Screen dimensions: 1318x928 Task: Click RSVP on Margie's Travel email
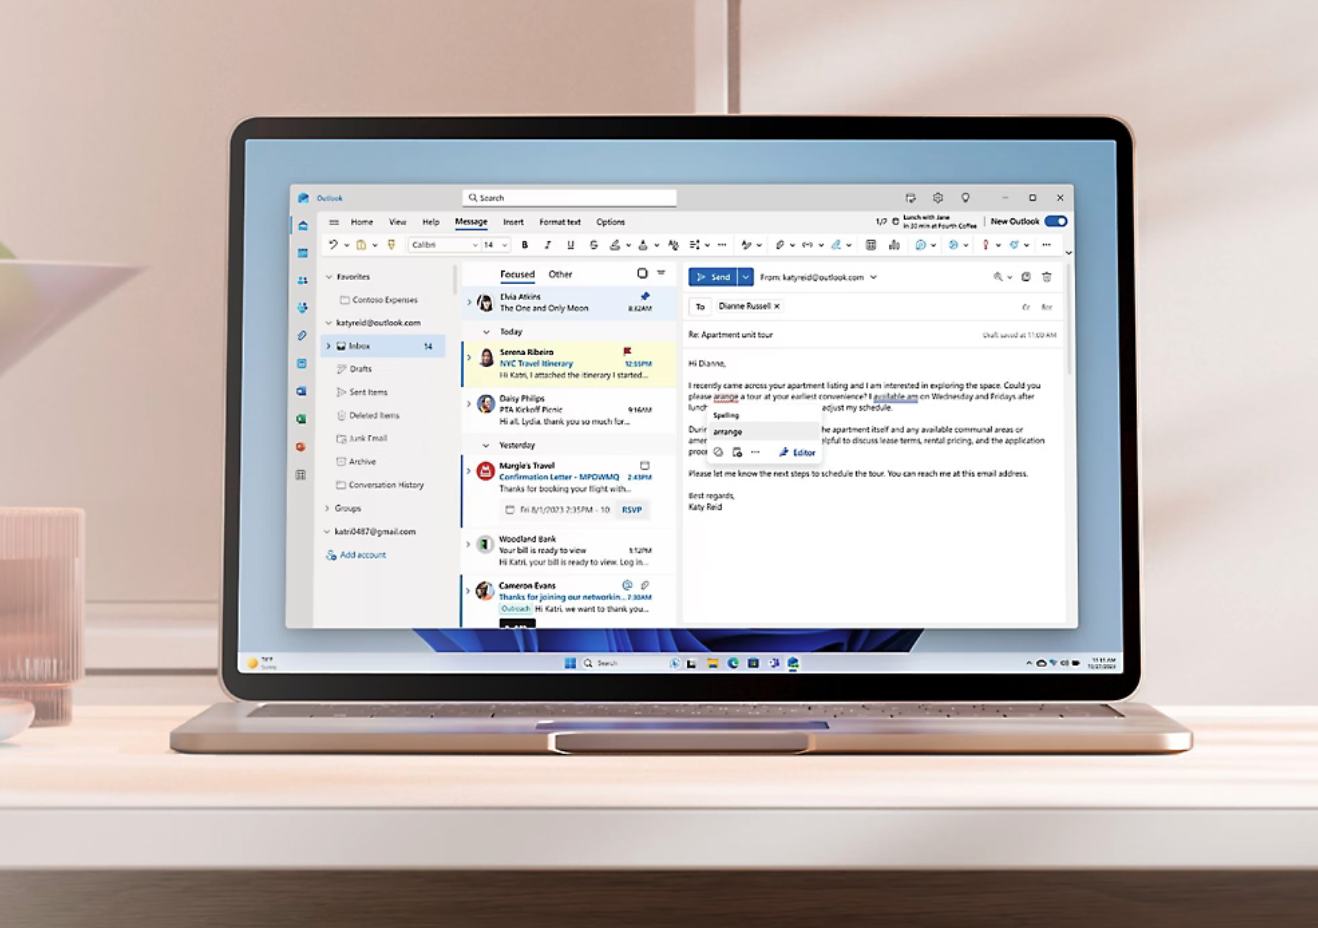tap(632, 509)
